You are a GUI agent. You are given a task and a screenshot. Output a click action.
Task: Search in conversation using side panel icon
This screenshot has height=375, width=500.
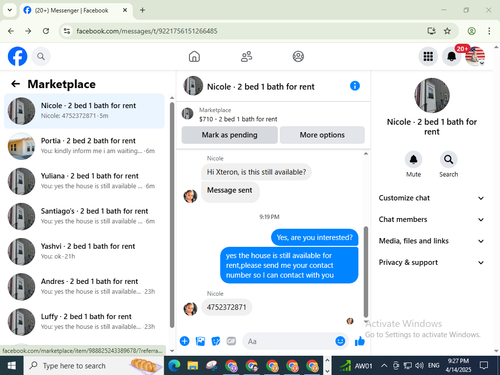(x=448, y=159)
